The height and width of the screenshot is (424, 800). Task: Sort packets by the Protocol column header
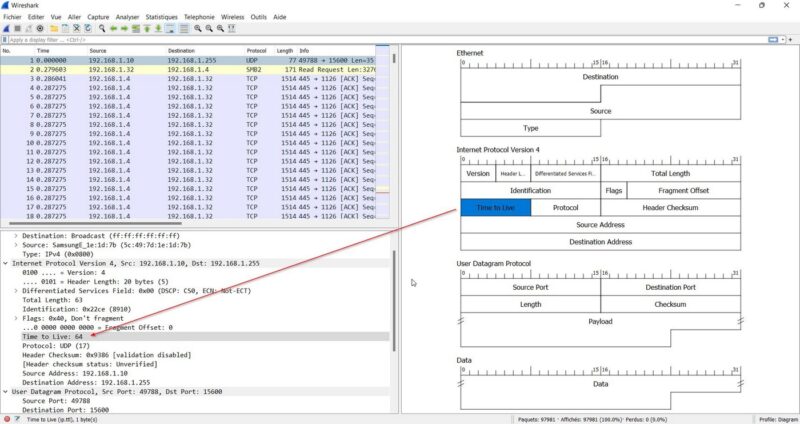click(x=257, y=50)
